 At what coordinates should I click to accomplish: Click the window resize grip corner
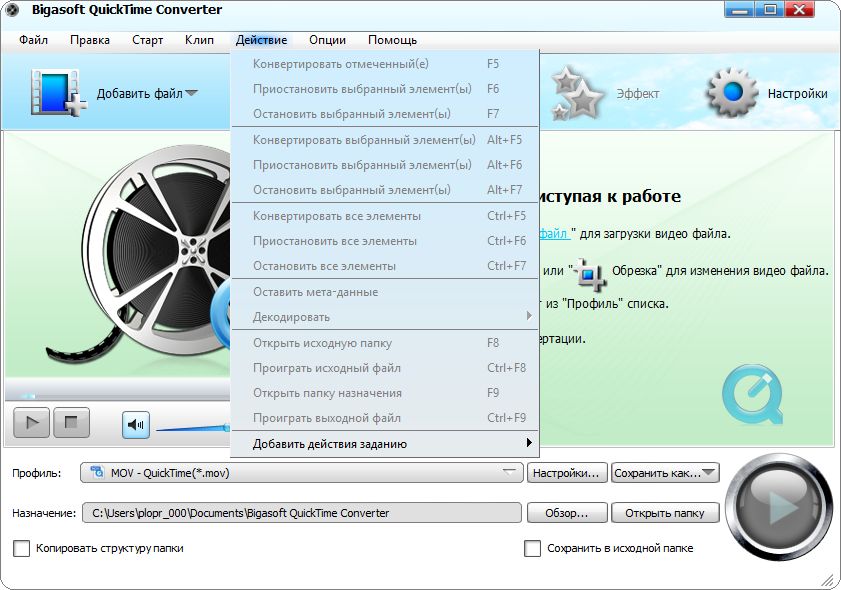click(x=827, y=579)
